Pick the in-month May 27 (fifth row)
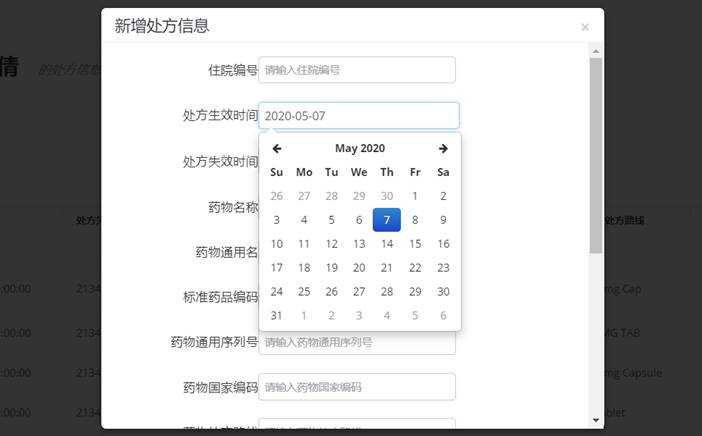 pyautogui.click(x=359, y=291)
